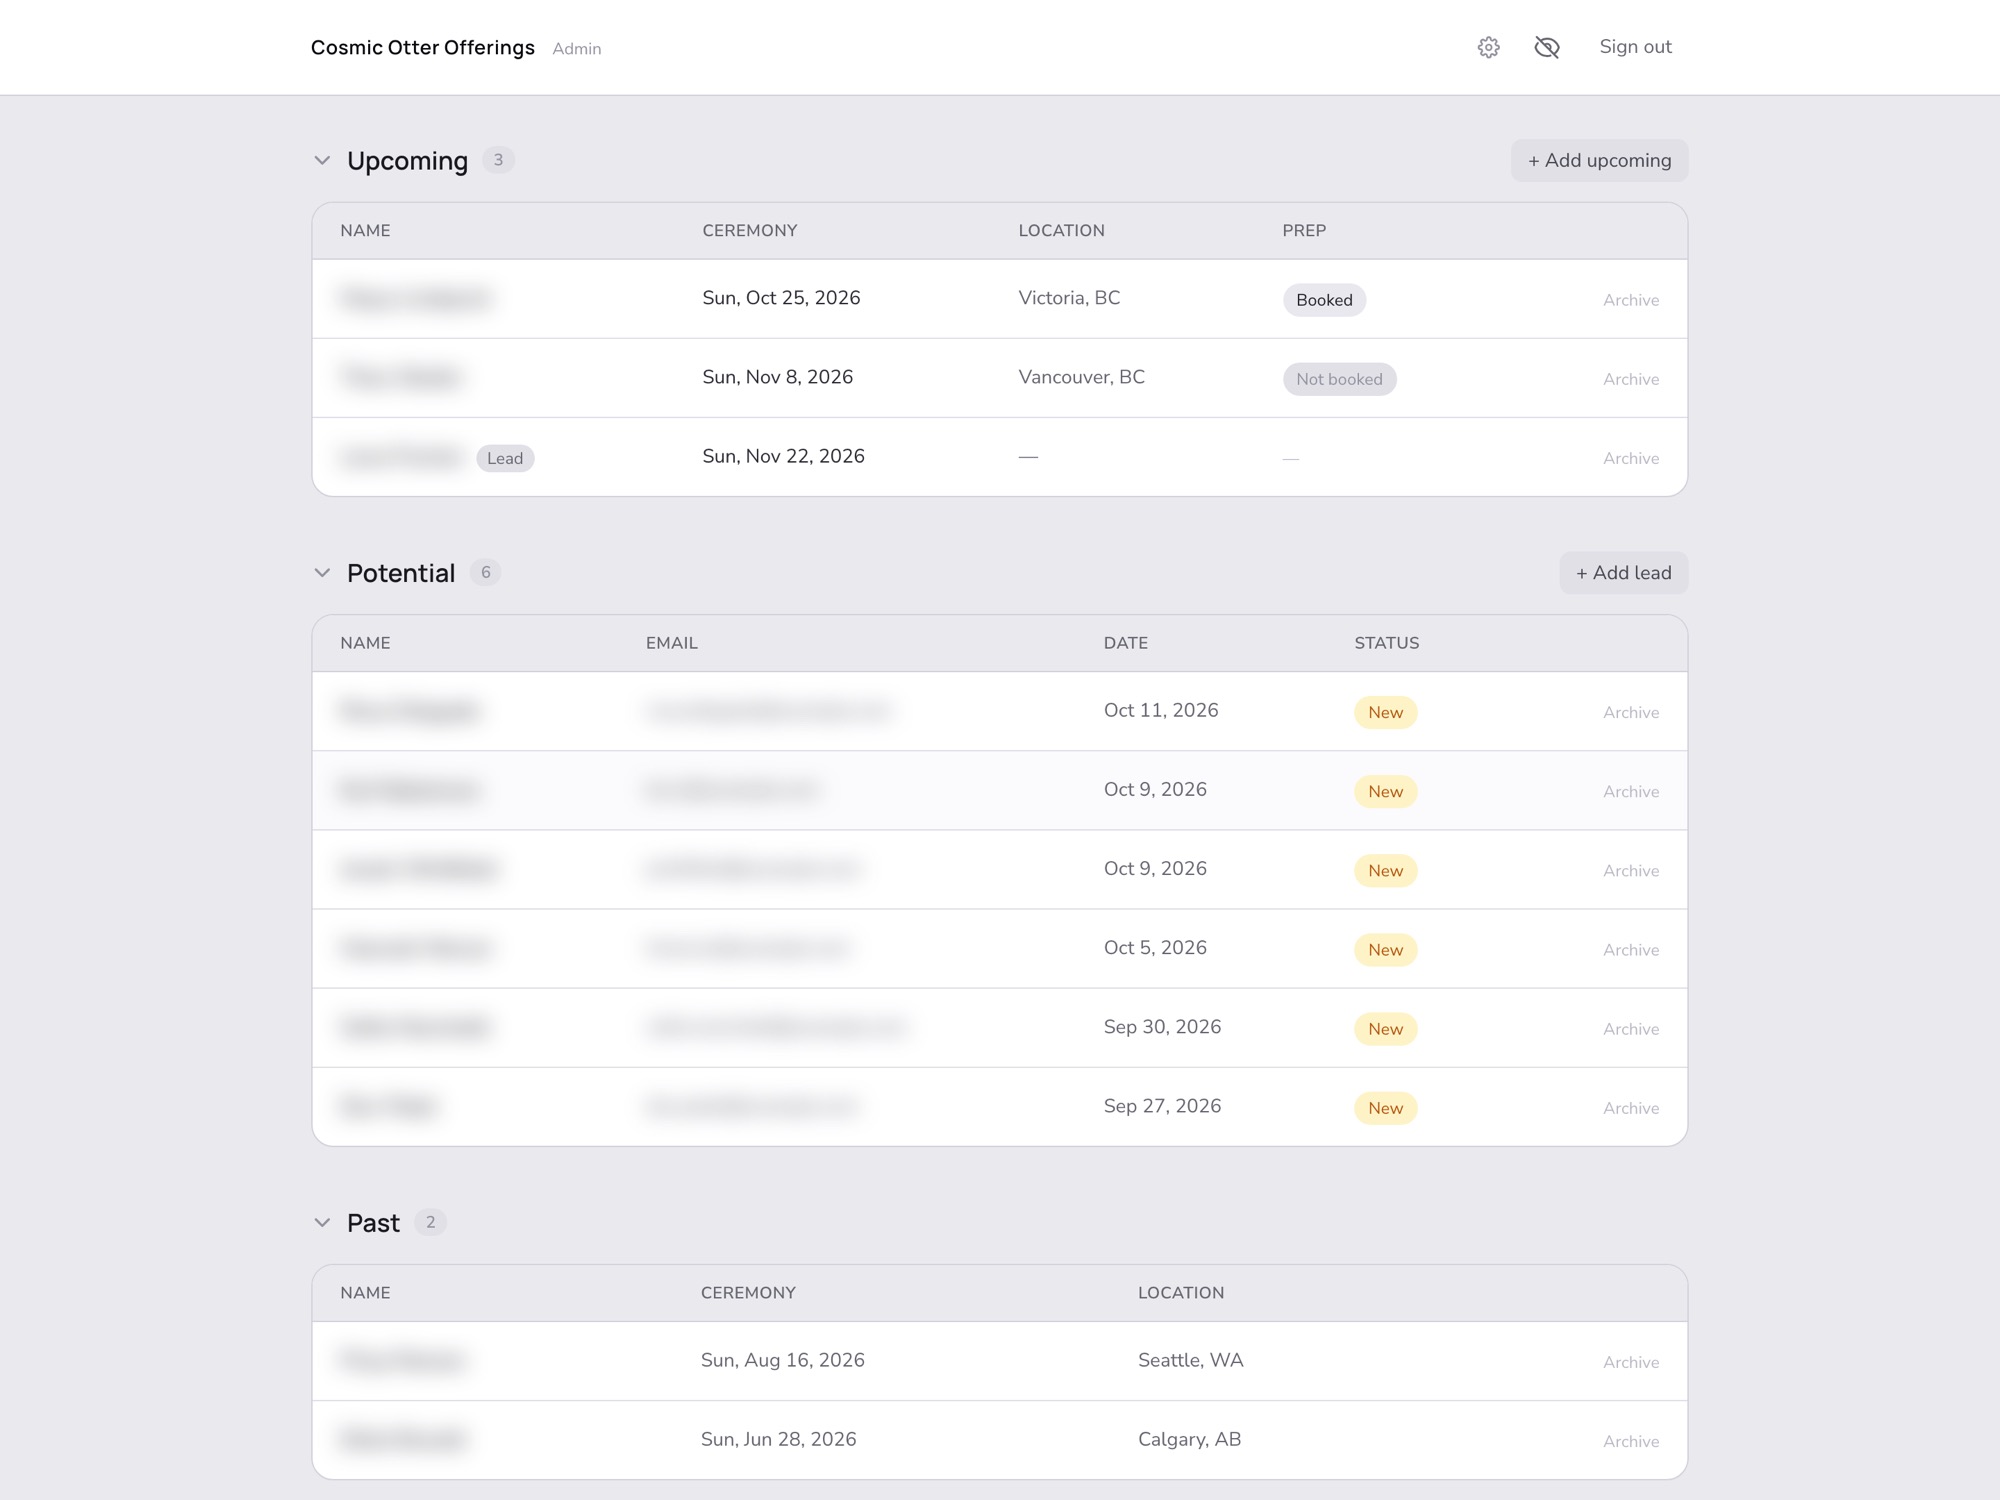Archive the Vancouver, BC ceremony row
This screenshot has width=2000, height=1500.
point(1631,379)
